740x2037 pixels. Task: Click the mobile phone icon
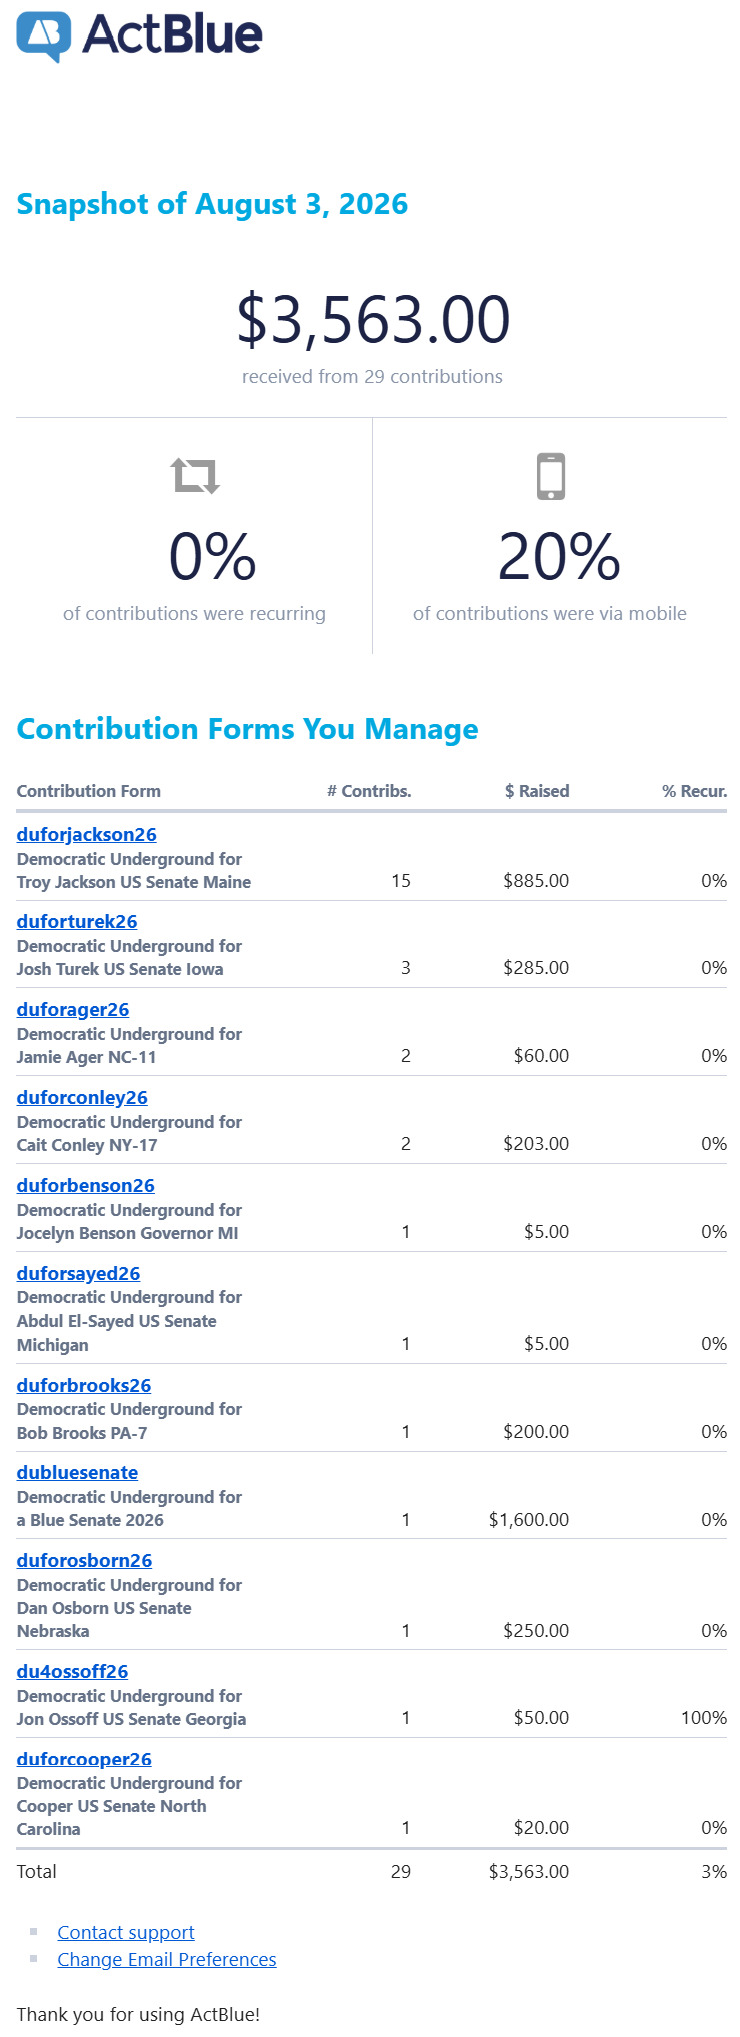pos(551,476)
